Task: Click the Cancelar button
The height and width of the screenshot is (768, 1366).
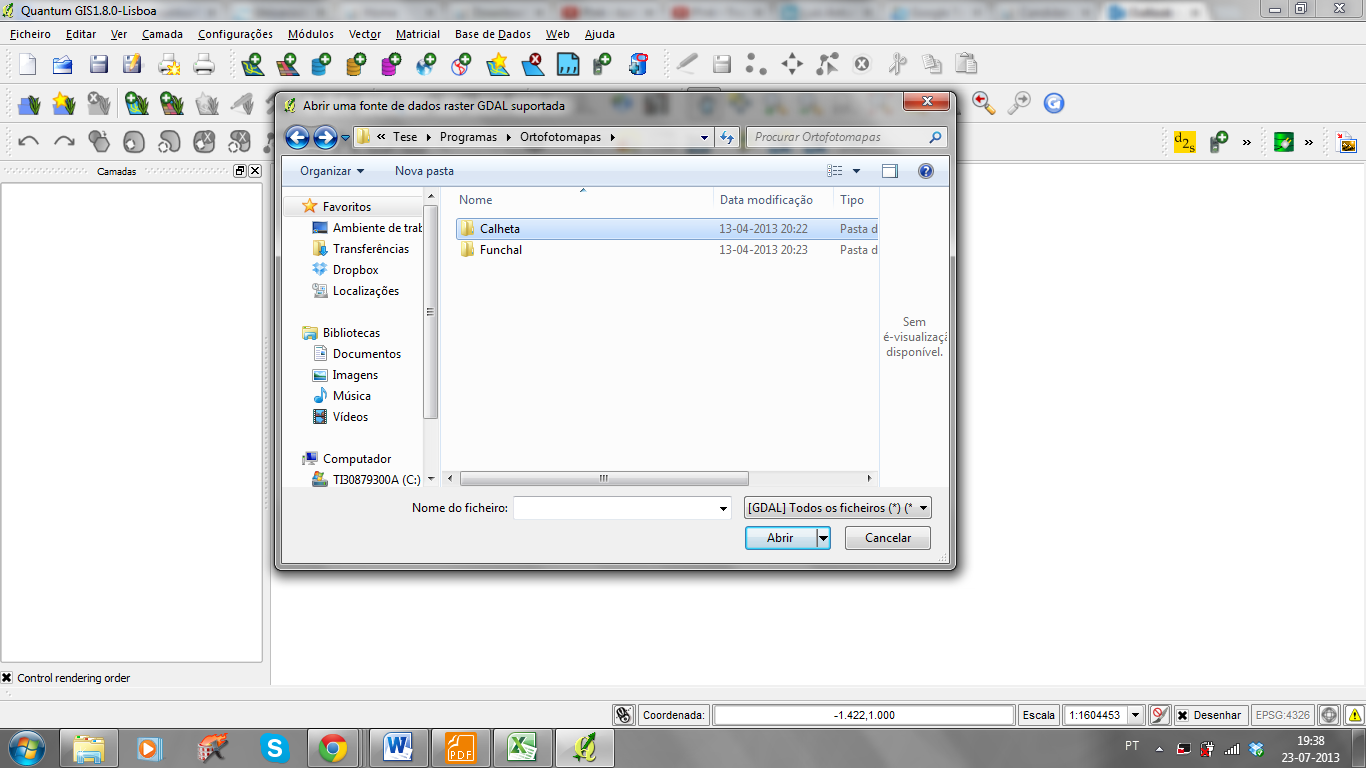Action: click(888, 538)
